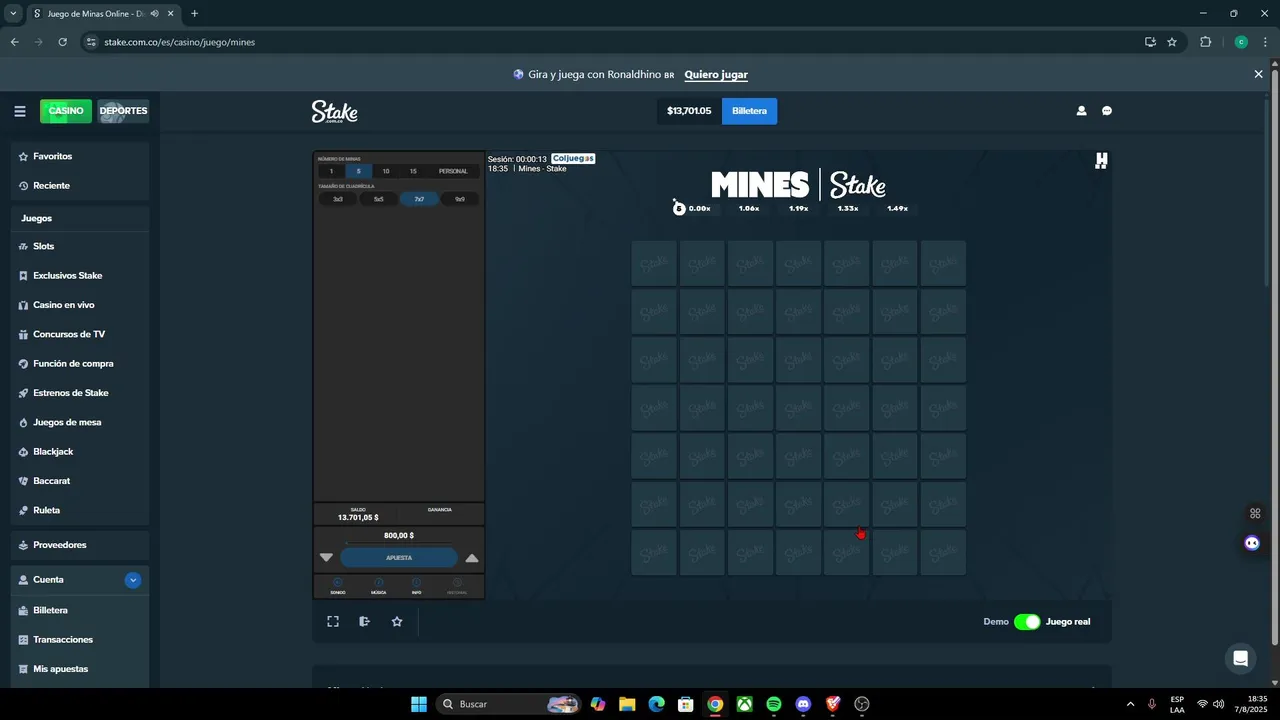Bookmark this page with the star icon
This screenshot has height=720, width=1280.
coord(1172,42)
